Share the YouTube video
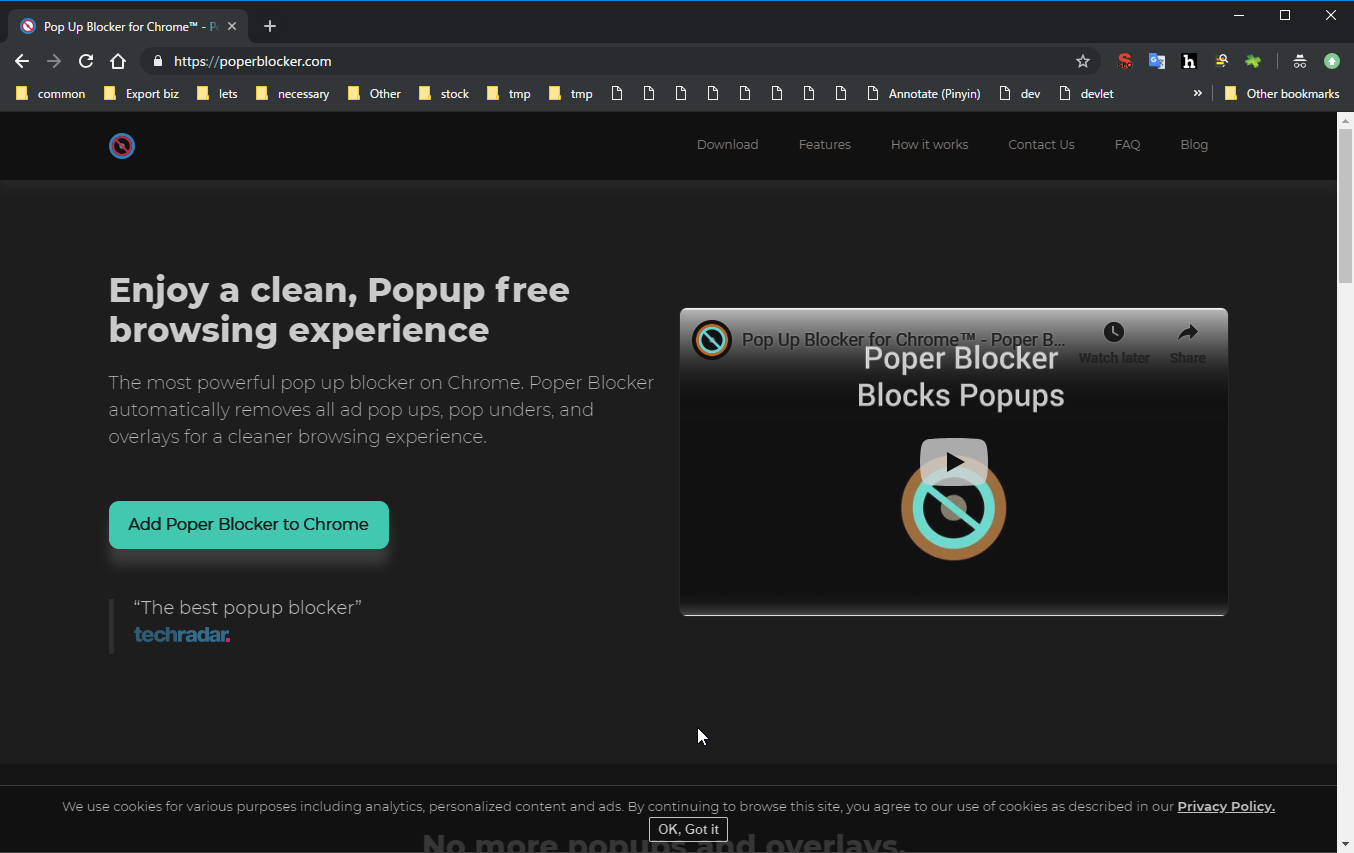Image resolution: width=1354 pixels, height=853 pixels. click(1187, 342)
